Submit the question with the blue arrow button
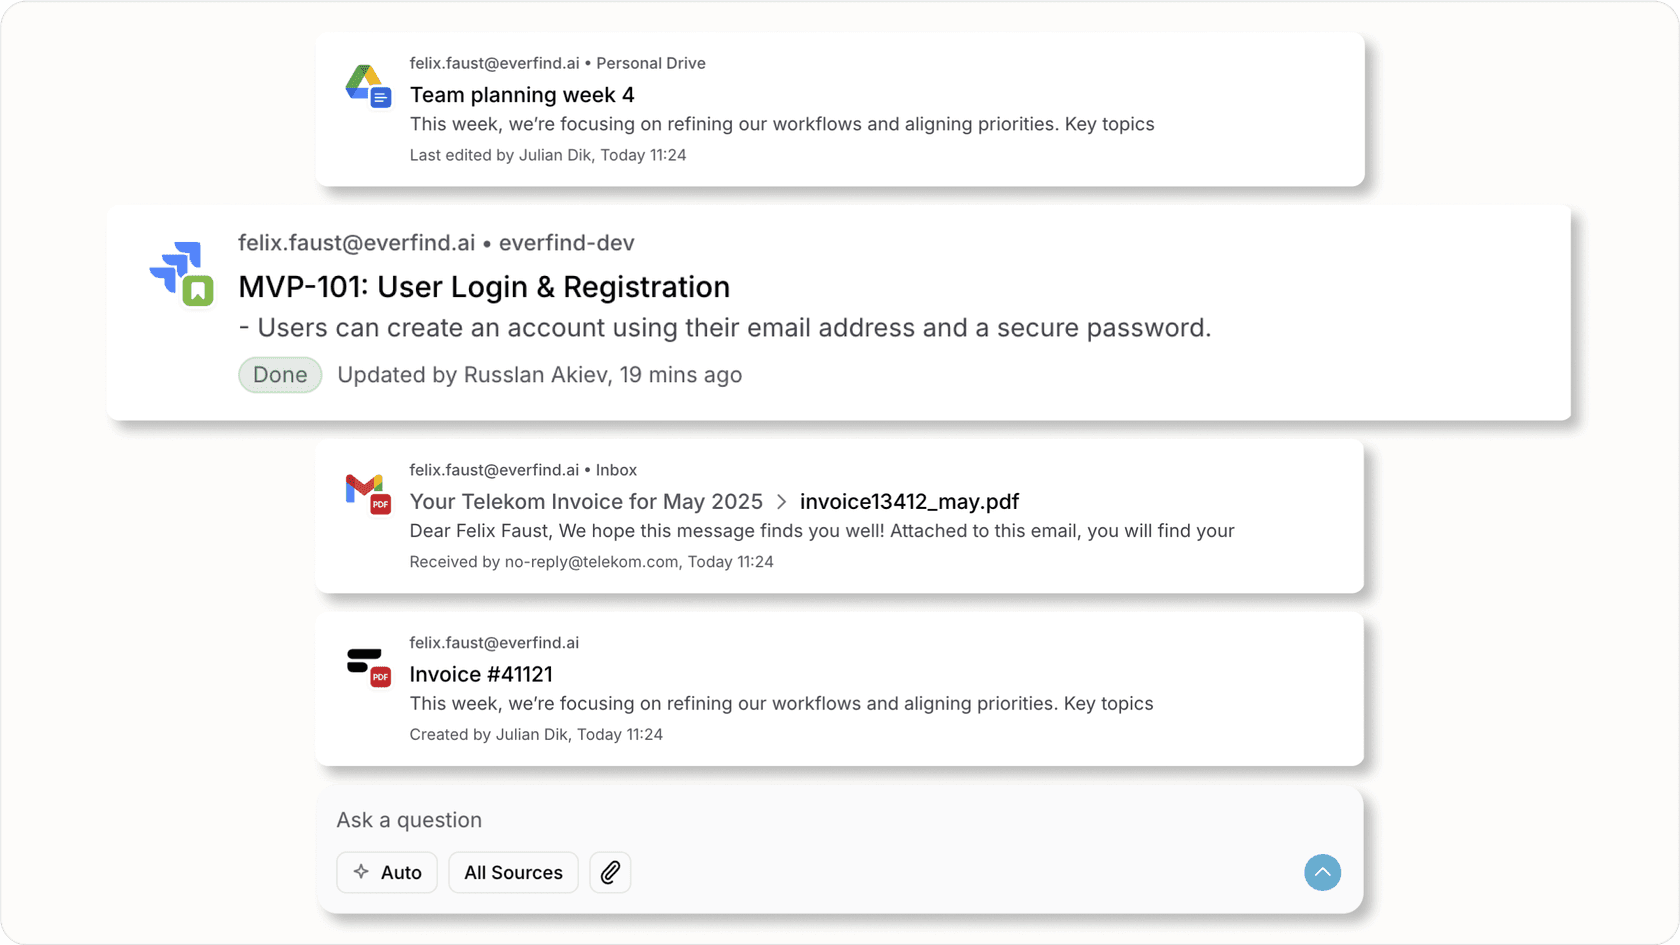1680x945 pixels. point(1322,872)
